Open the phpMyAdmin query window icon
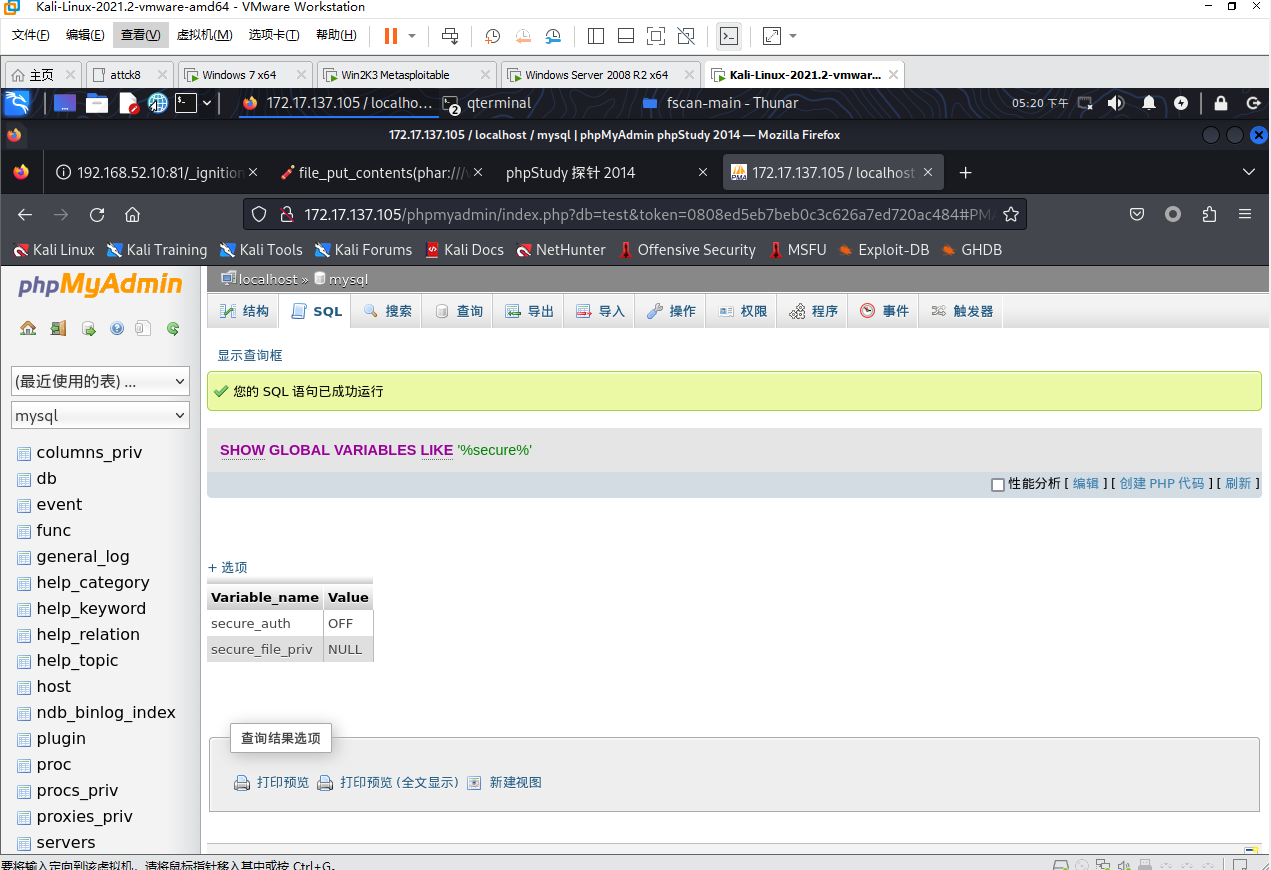The width and height of the screenshot is (1271, 870). pos(88,328)
